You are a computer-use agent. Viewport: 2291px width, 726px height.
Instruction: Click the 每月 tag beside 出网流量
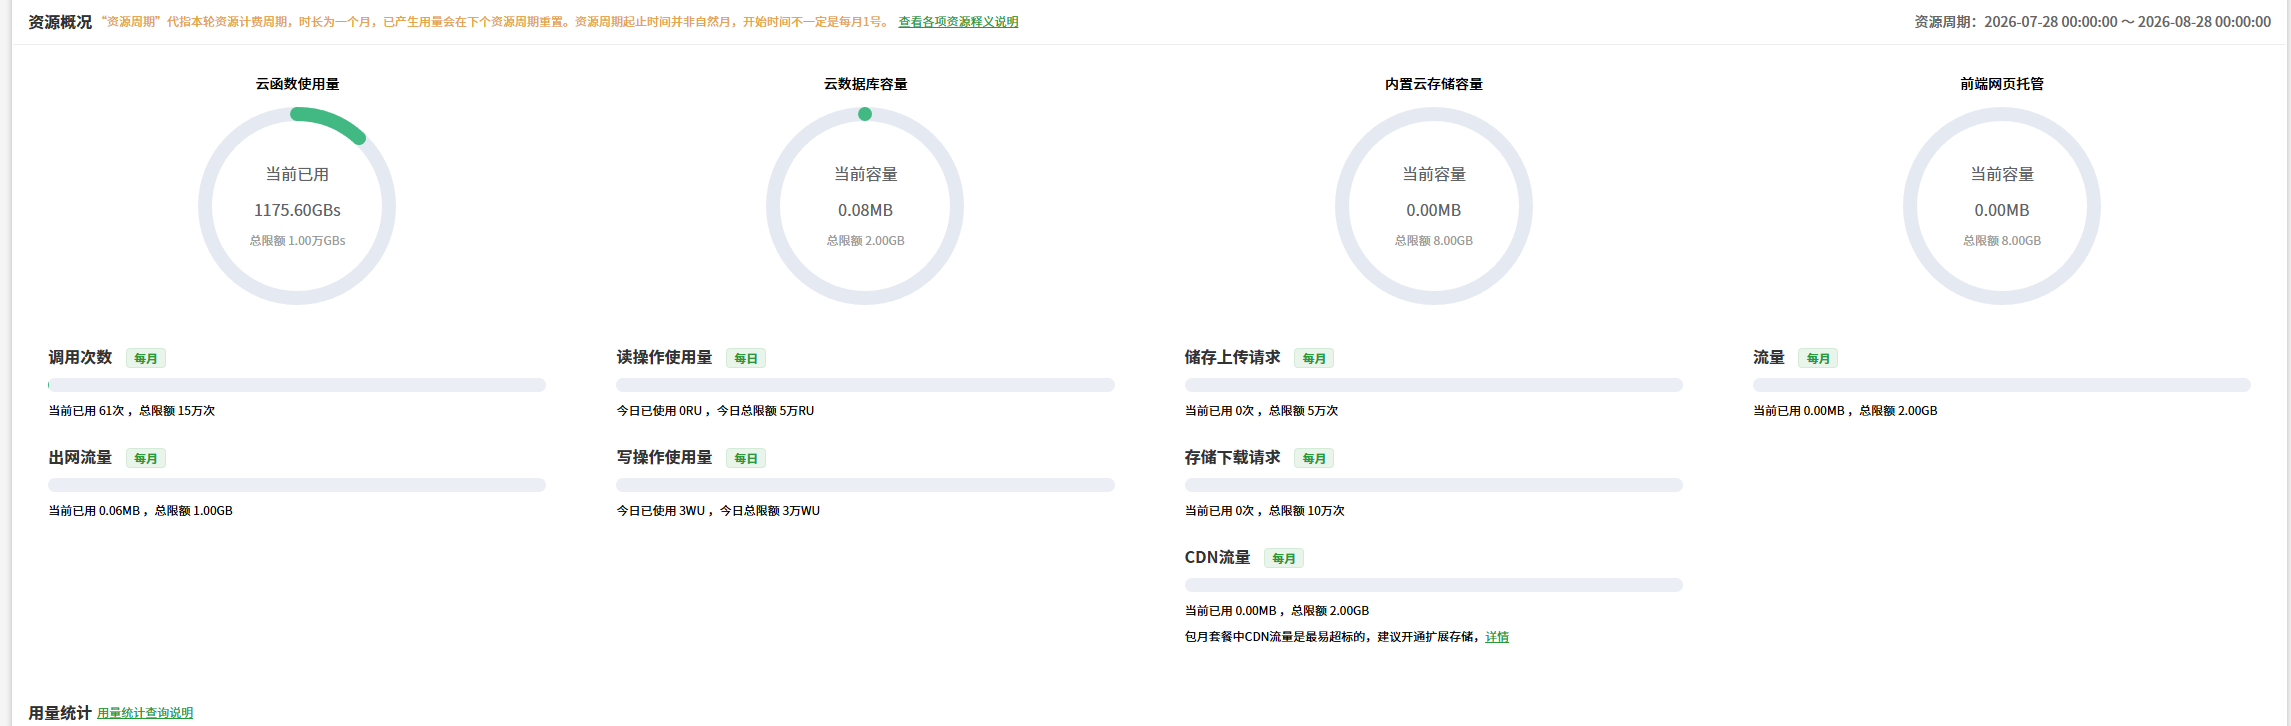[146, 458]
